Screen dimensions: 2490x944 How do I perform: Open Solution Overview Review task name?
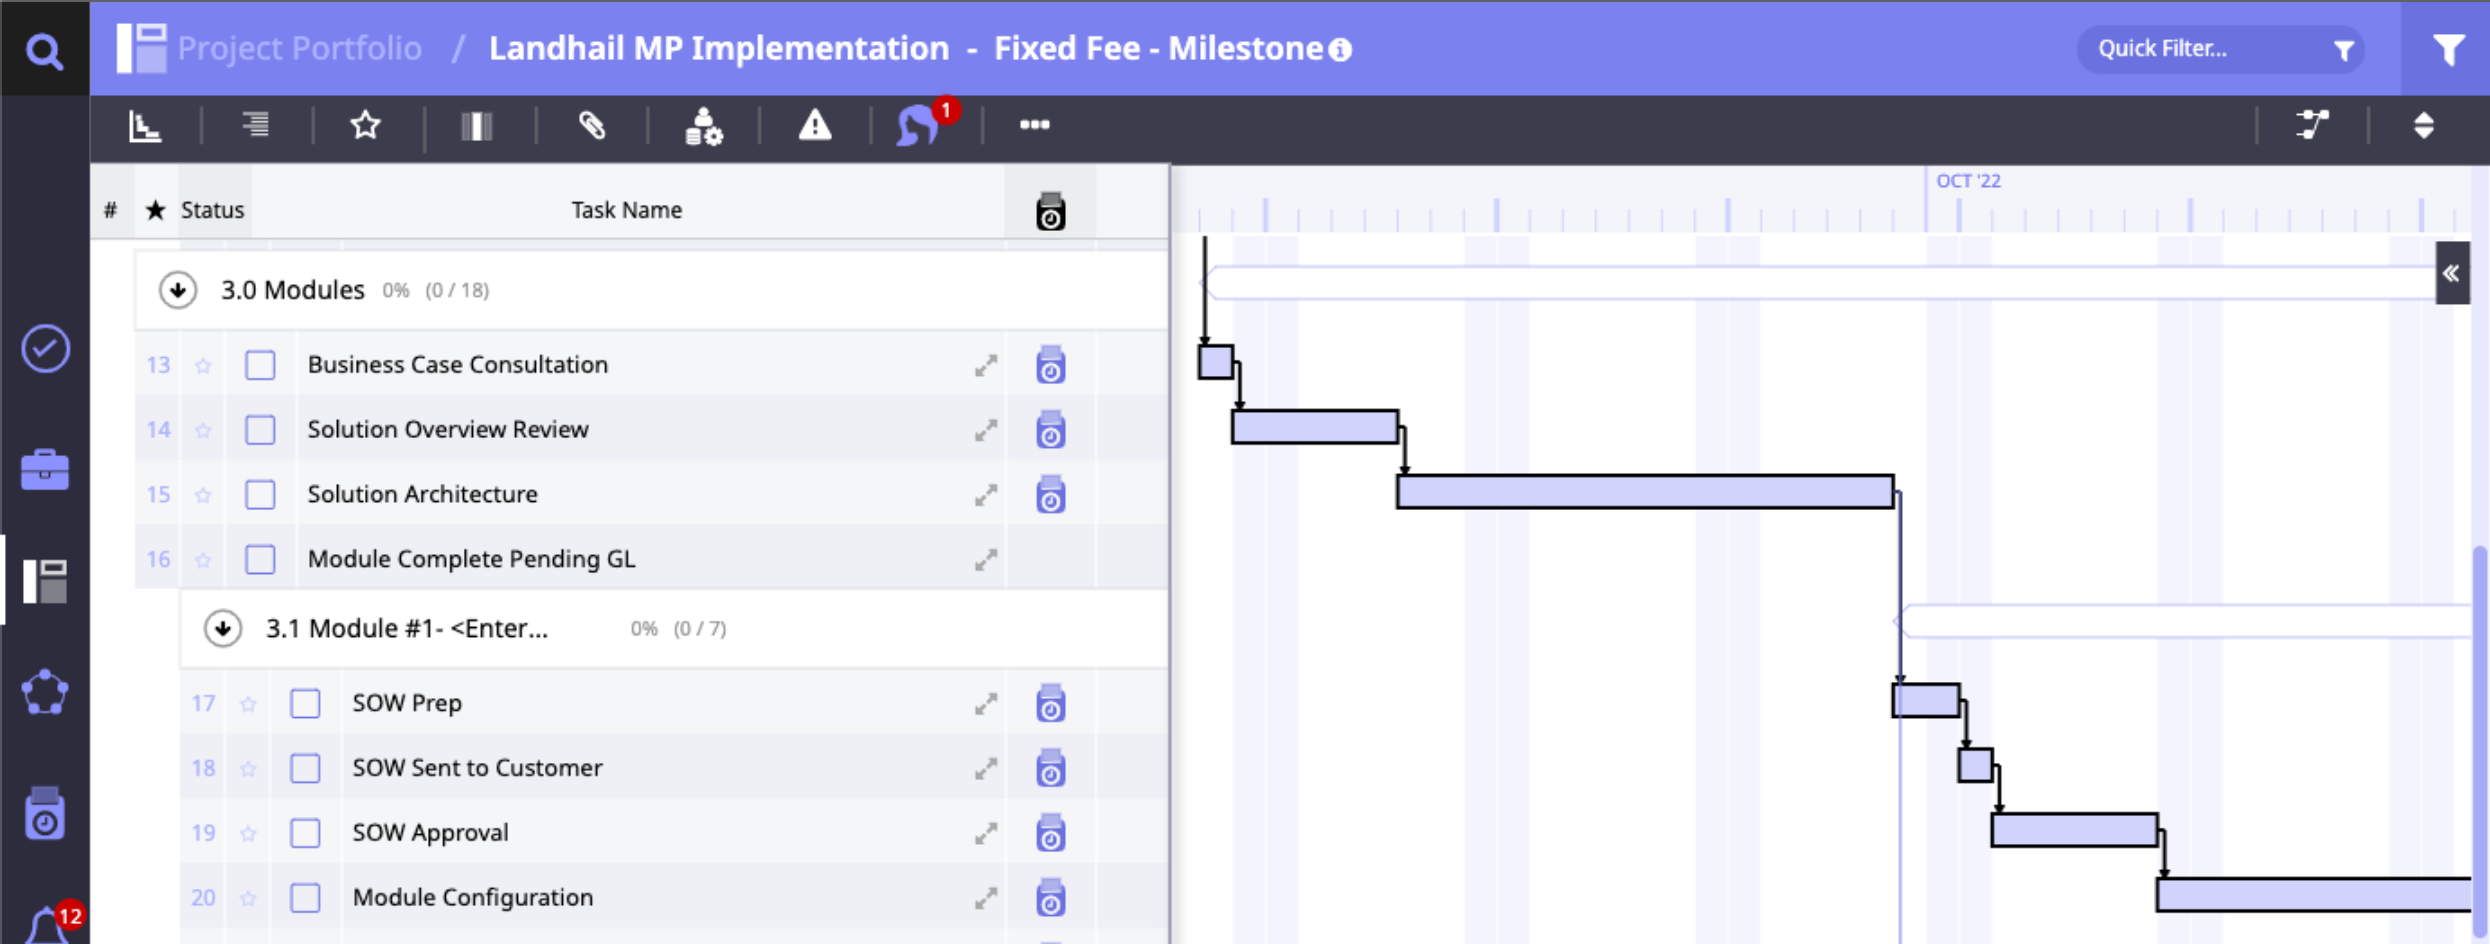point(448,430)
